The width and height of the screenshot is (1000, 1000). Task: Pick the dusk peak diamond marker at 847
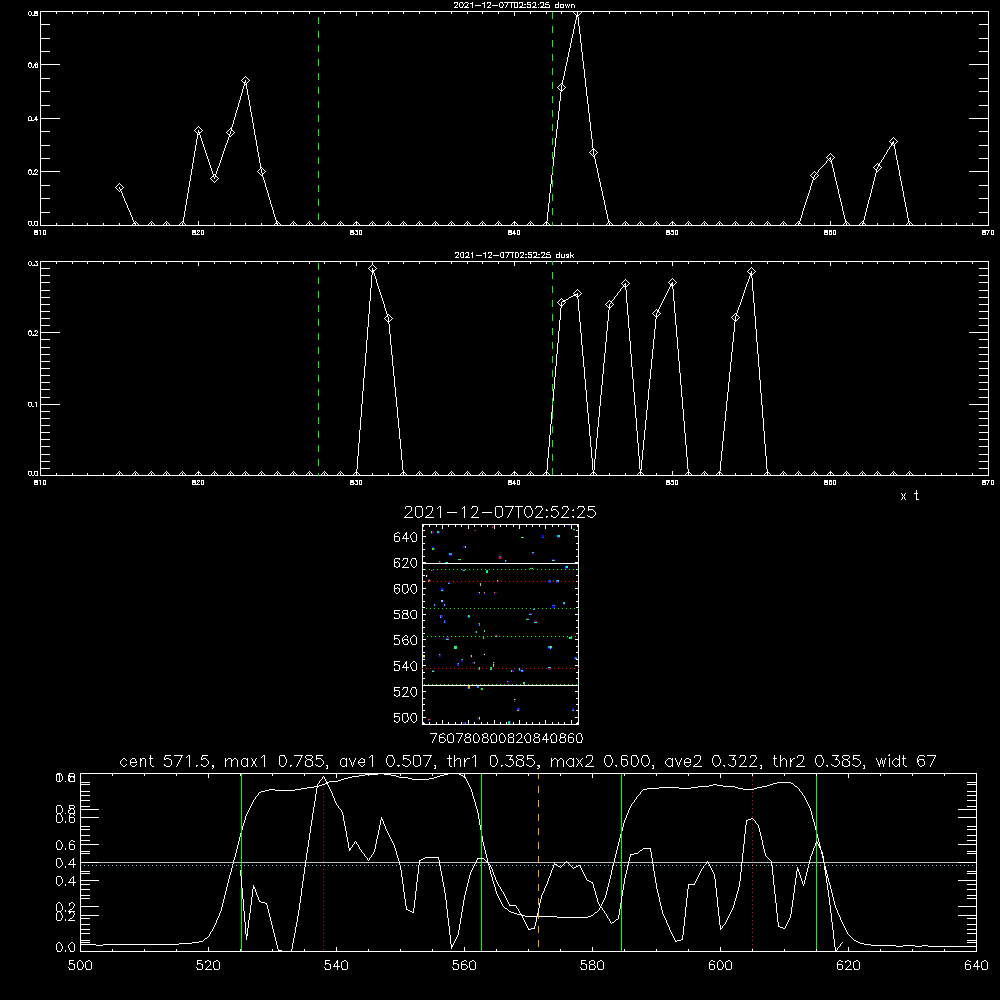click(625, 284)
